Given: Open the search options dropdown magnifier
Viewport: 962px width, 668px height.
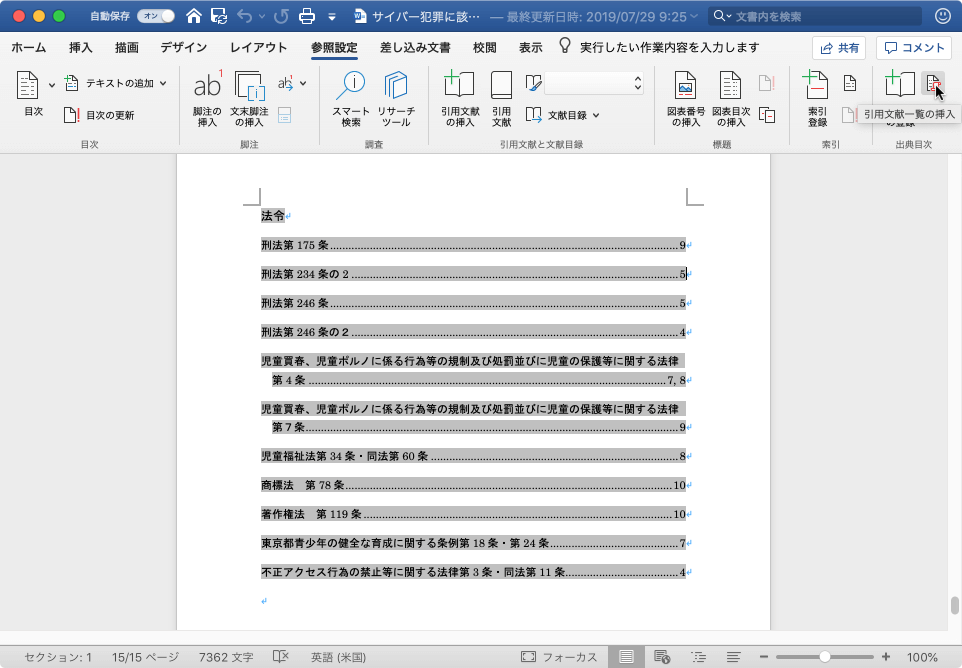Looking at the screenshot, I should pos(722,16).
